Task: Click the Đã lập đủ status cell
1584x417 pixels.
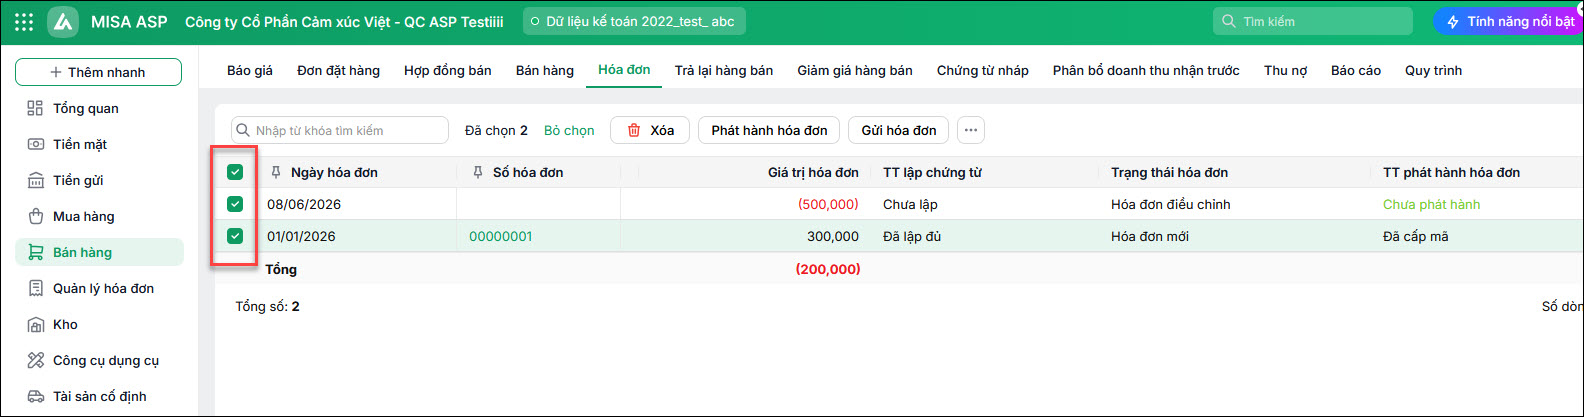Action: [x=912, y=236]
